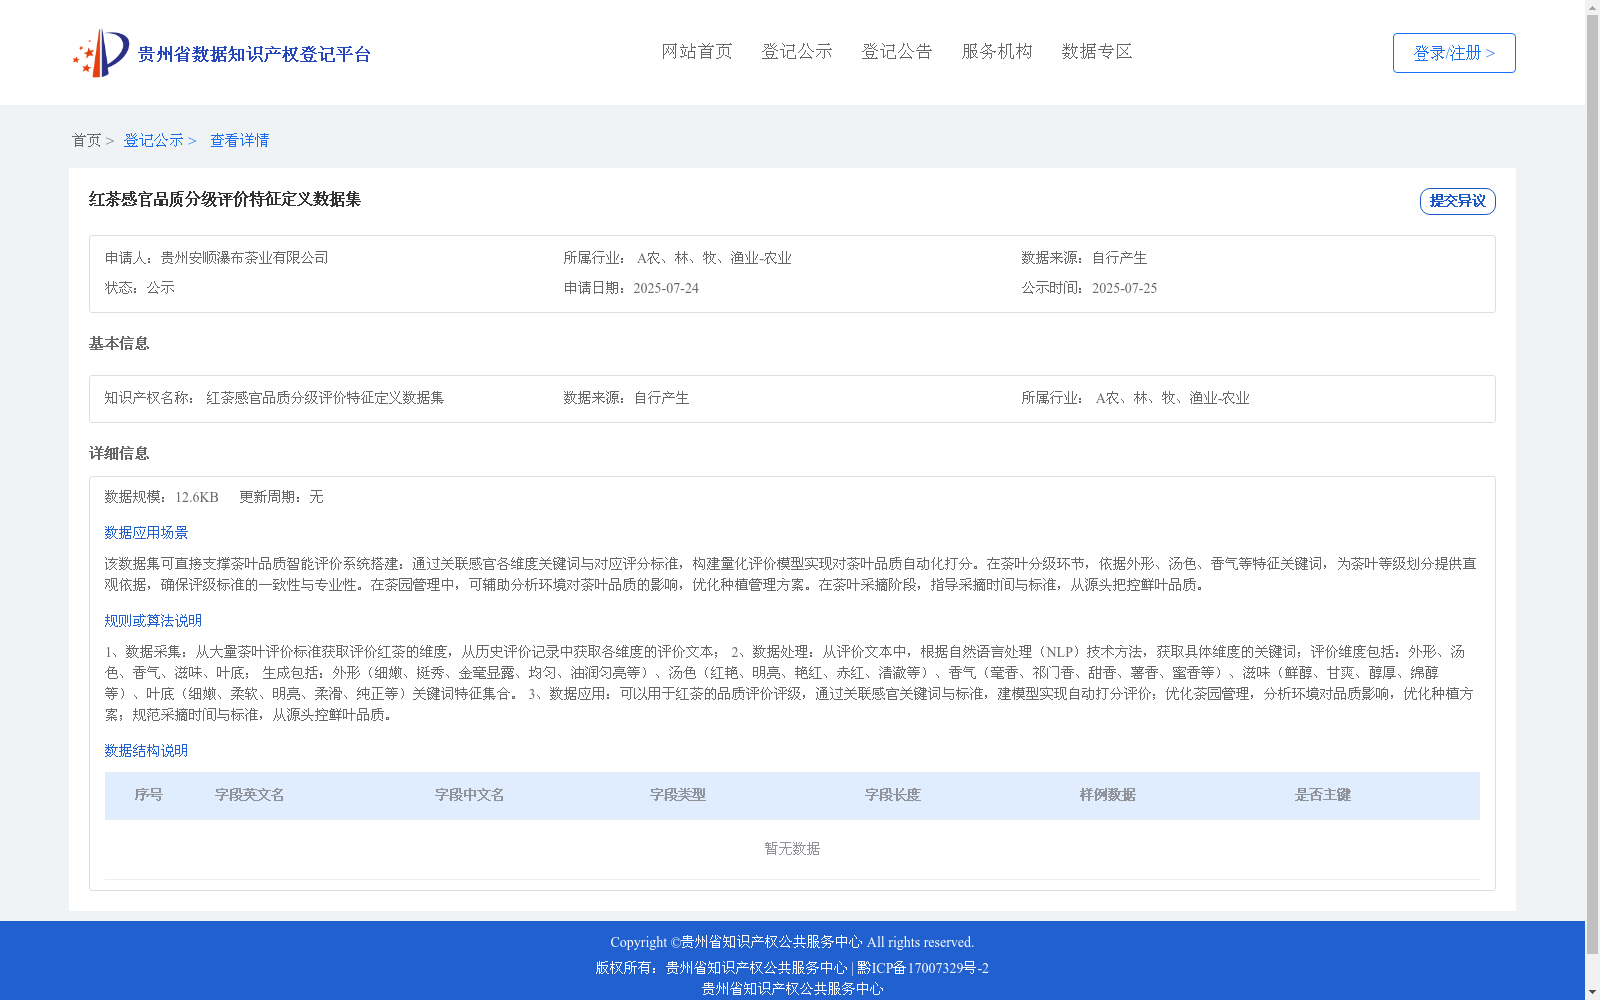Go to 网站首页 in the navigation

pos(697,51)
